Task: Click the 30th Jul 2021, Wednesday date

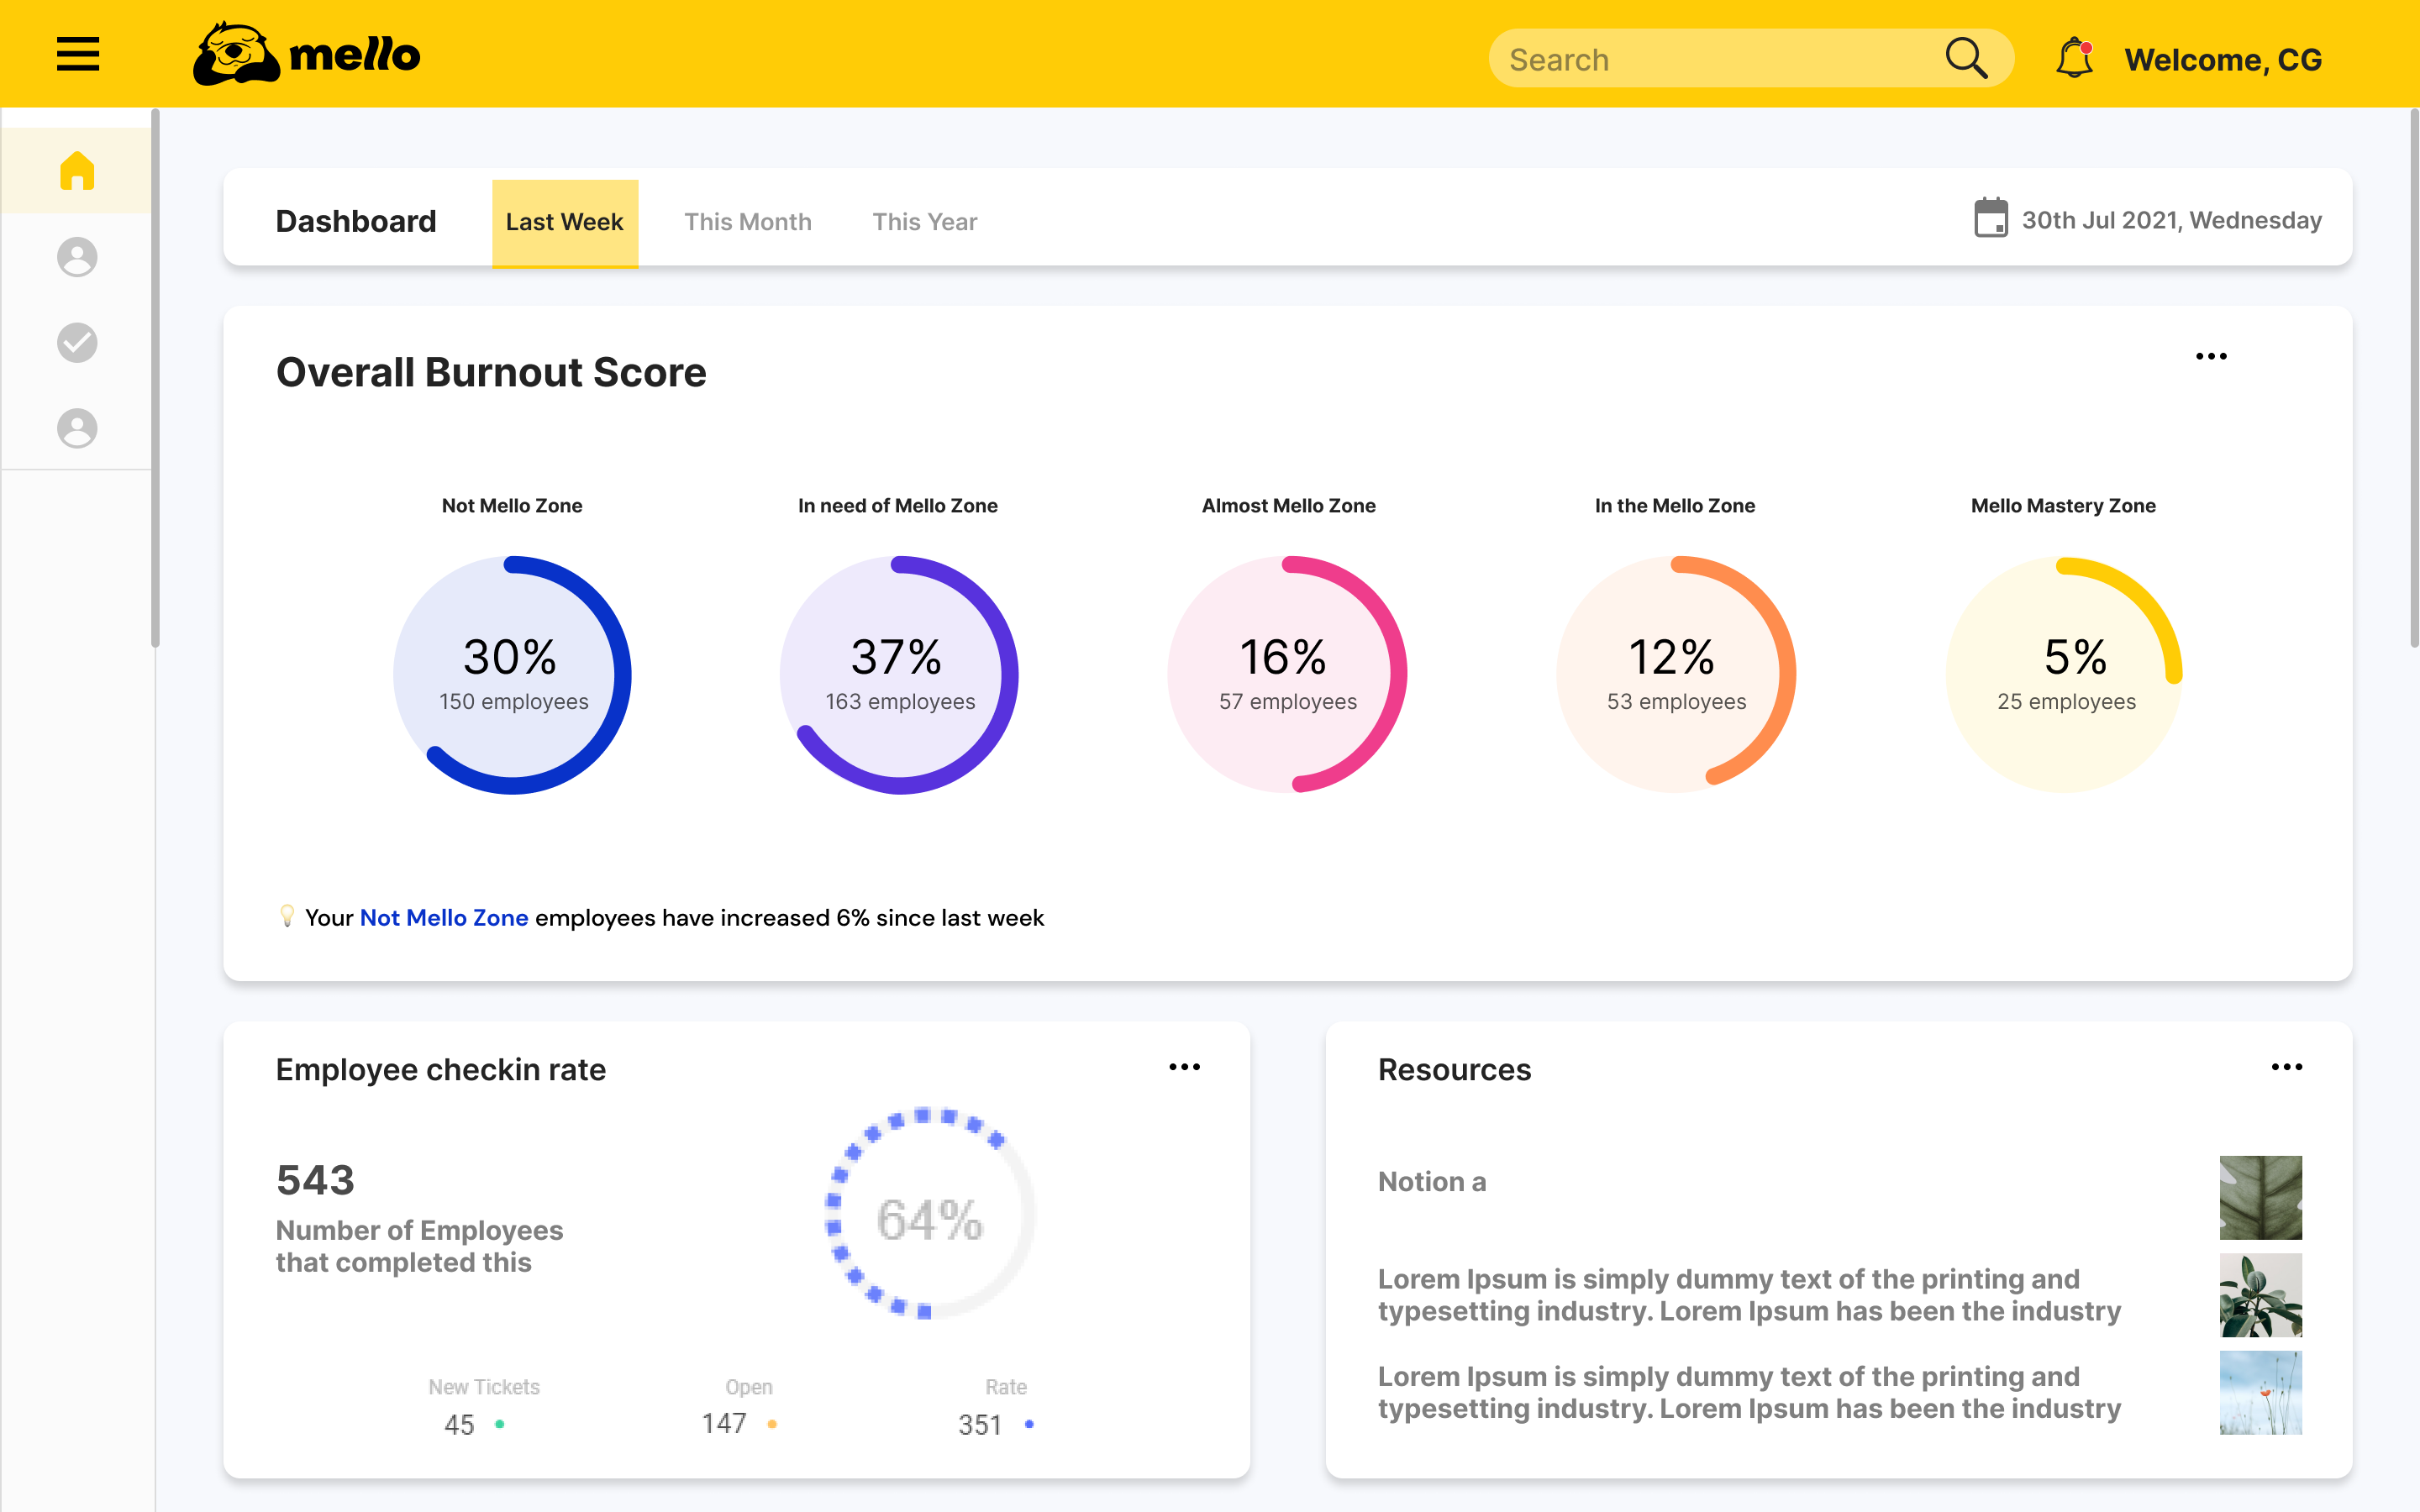Action: (2171, 220)
